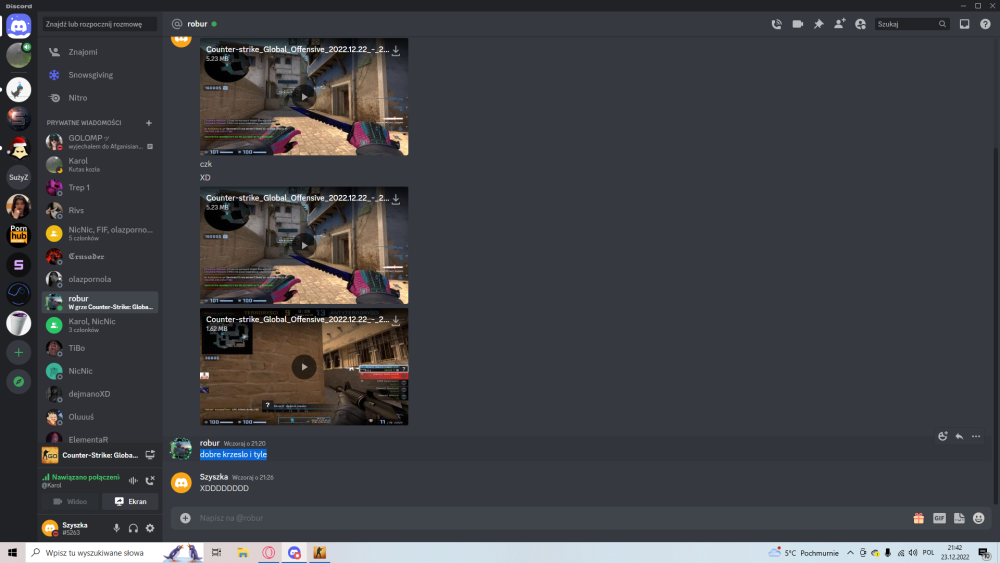Viewport: 1000px width, 563px height.
Task: Open conversation with TiBo
Action: [x=100, y=348]
